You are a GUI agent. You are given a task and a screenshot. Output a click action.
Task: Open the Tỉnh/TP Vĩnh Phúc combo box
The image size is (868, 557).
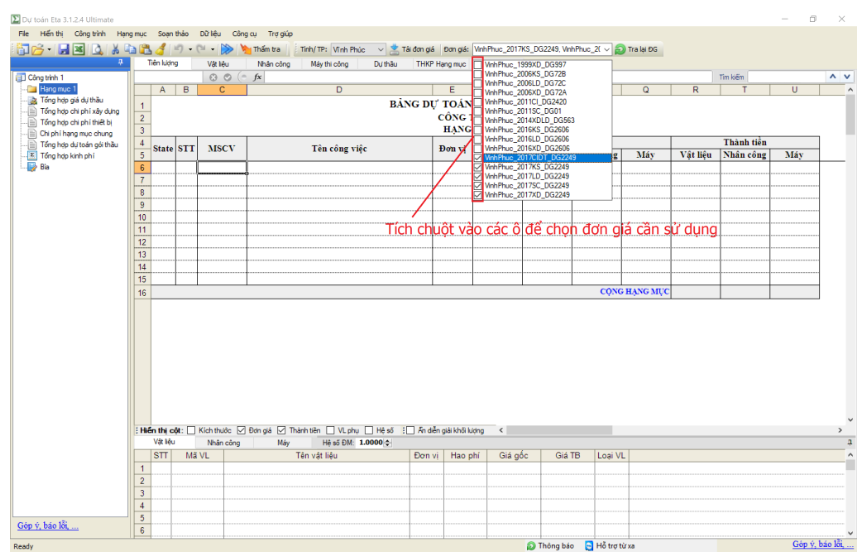(x=358, y=49)
